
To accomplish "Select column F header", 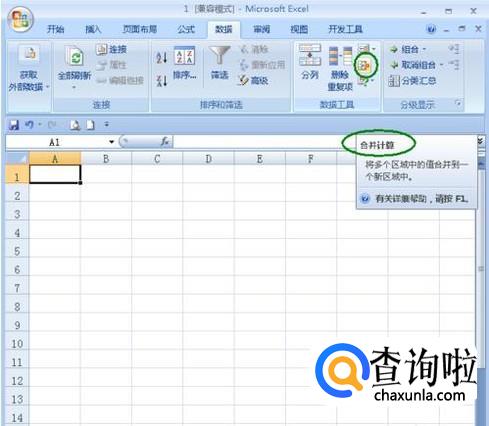I will pos(311,159).
